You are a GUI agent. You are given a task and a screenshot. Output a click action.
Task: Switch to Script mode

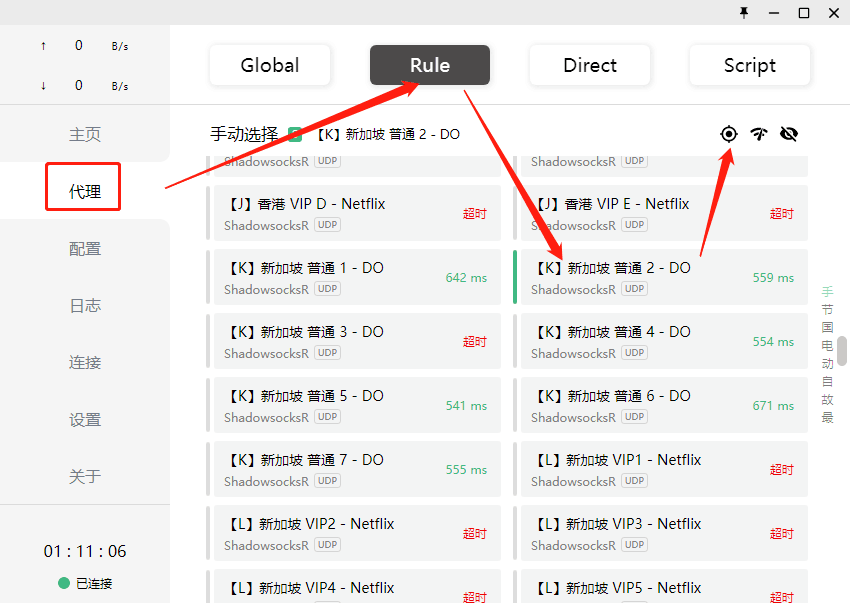coord(750,65)
